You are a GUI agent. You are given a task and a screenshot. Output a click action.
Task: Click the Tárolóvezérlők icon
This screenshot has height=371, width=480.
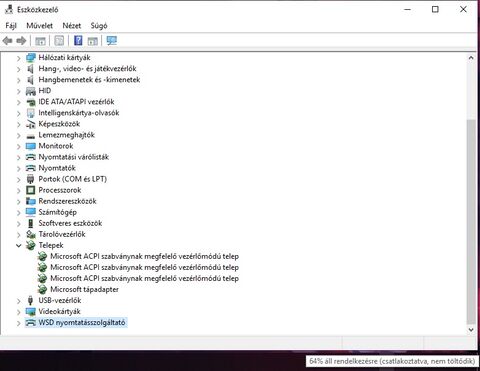coord(31,234)
